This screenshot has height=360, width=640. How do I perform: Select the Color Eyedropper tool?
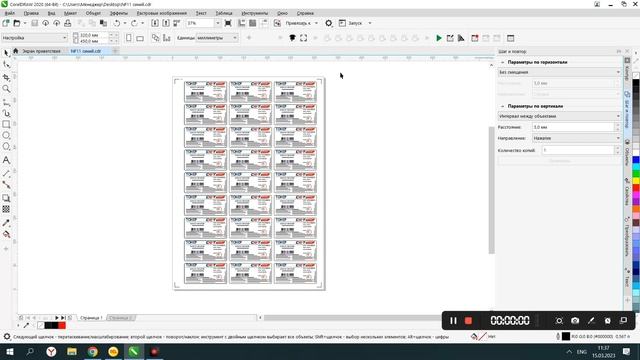tap(6, 223)
